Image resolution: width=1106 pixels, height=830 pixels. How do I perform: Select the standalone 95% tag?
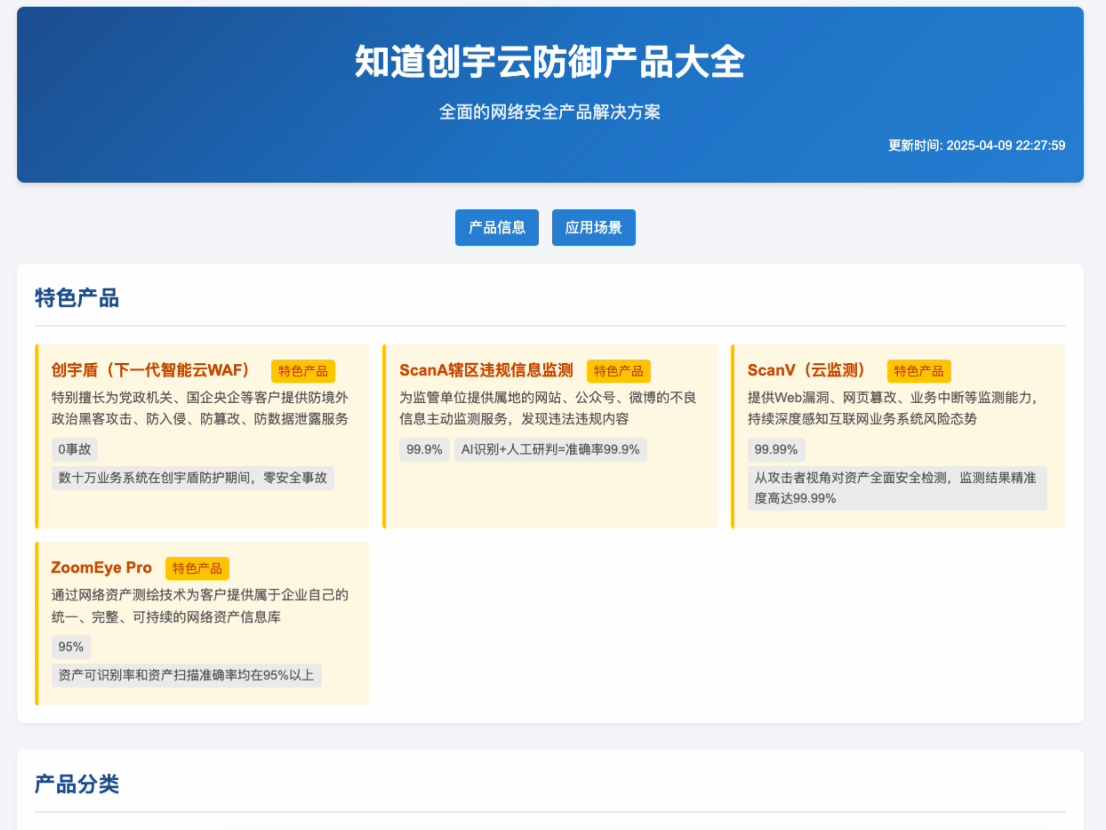(x=71, y=647)
